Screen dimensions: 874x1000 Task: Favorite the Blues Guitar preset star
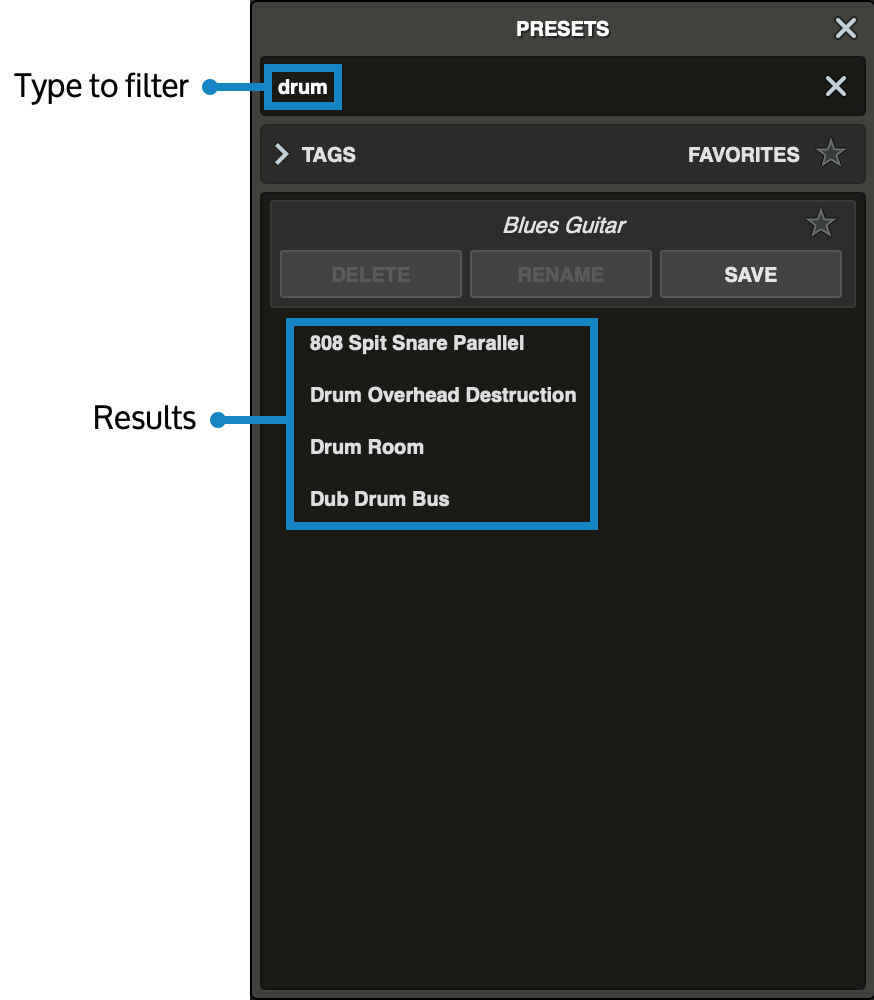click(820, 223)
